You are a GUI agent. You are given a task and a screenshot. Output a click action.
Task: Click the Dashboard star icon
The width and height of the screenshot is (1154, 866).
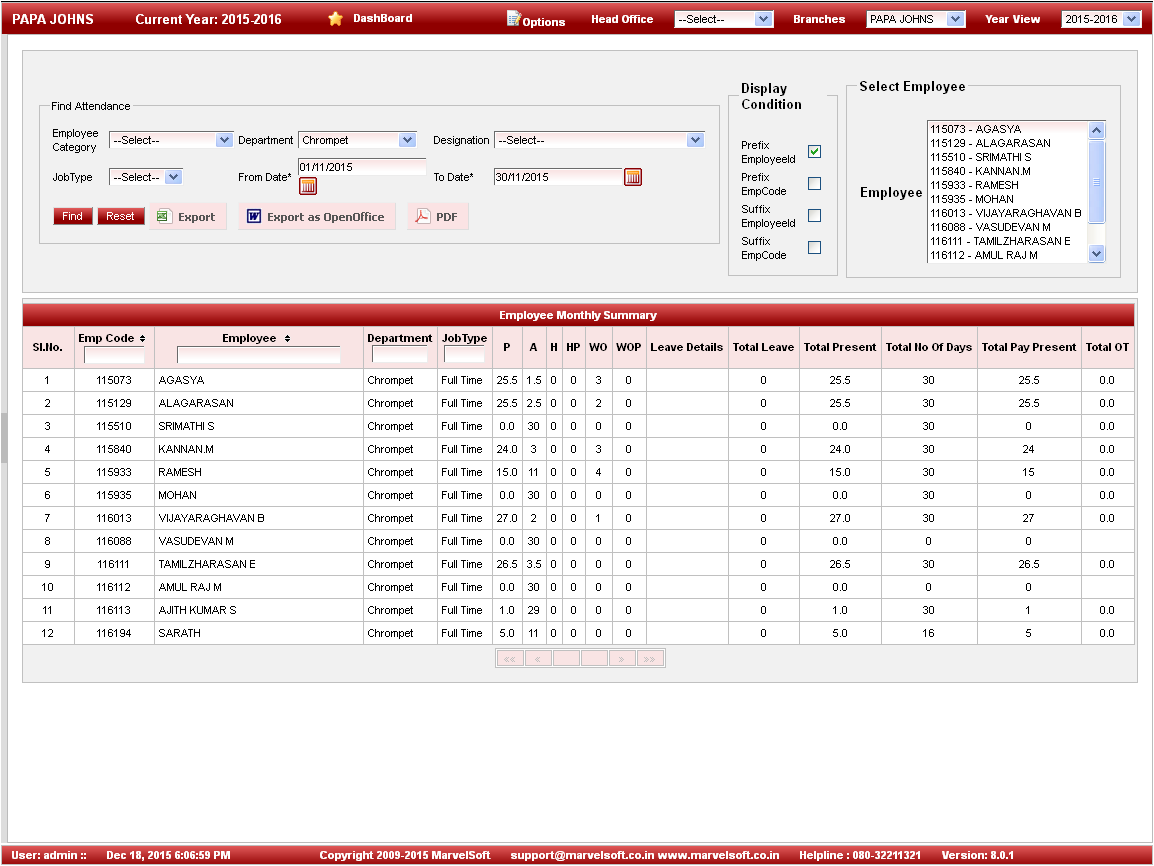click(335, 19)
